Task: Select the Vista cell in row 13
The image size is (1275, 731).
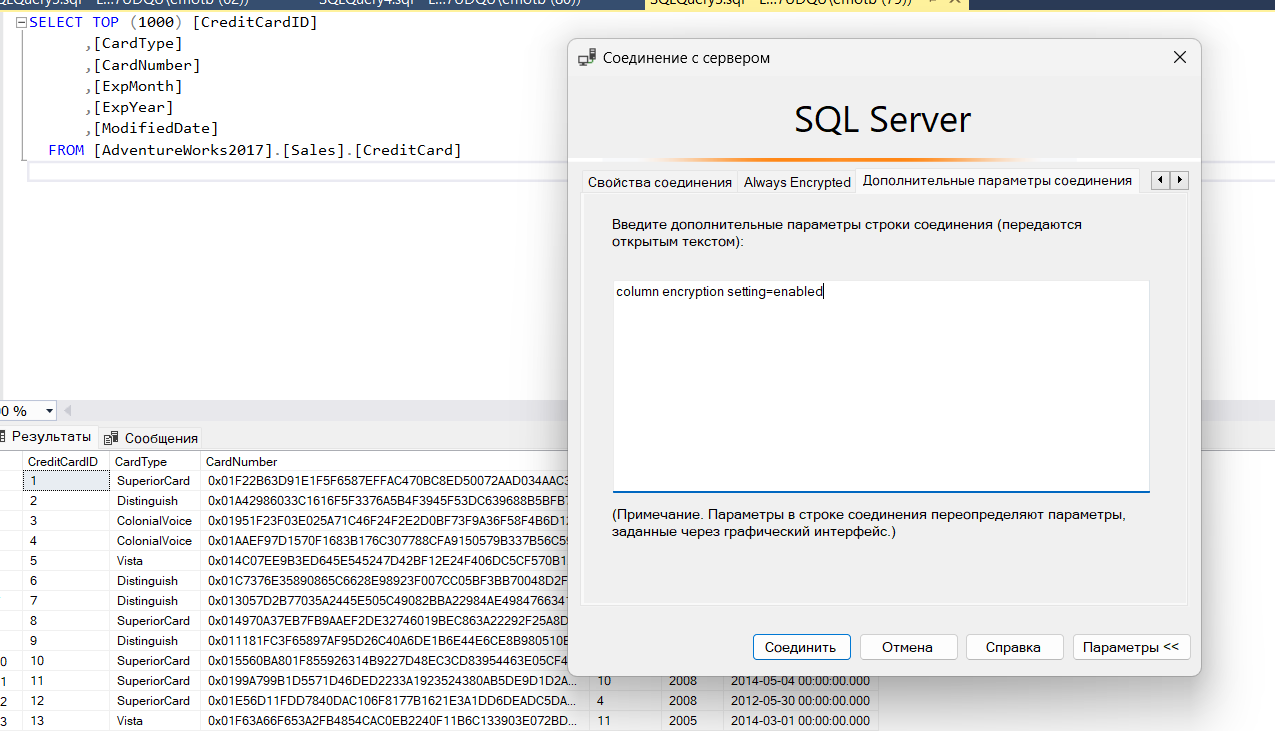Action: 154,721
